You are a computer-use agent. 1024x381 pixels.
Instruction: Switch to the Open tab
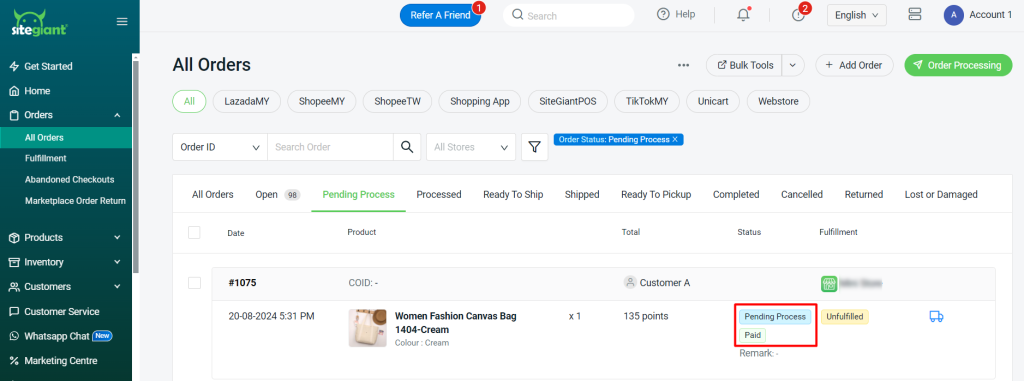point(278,195)
